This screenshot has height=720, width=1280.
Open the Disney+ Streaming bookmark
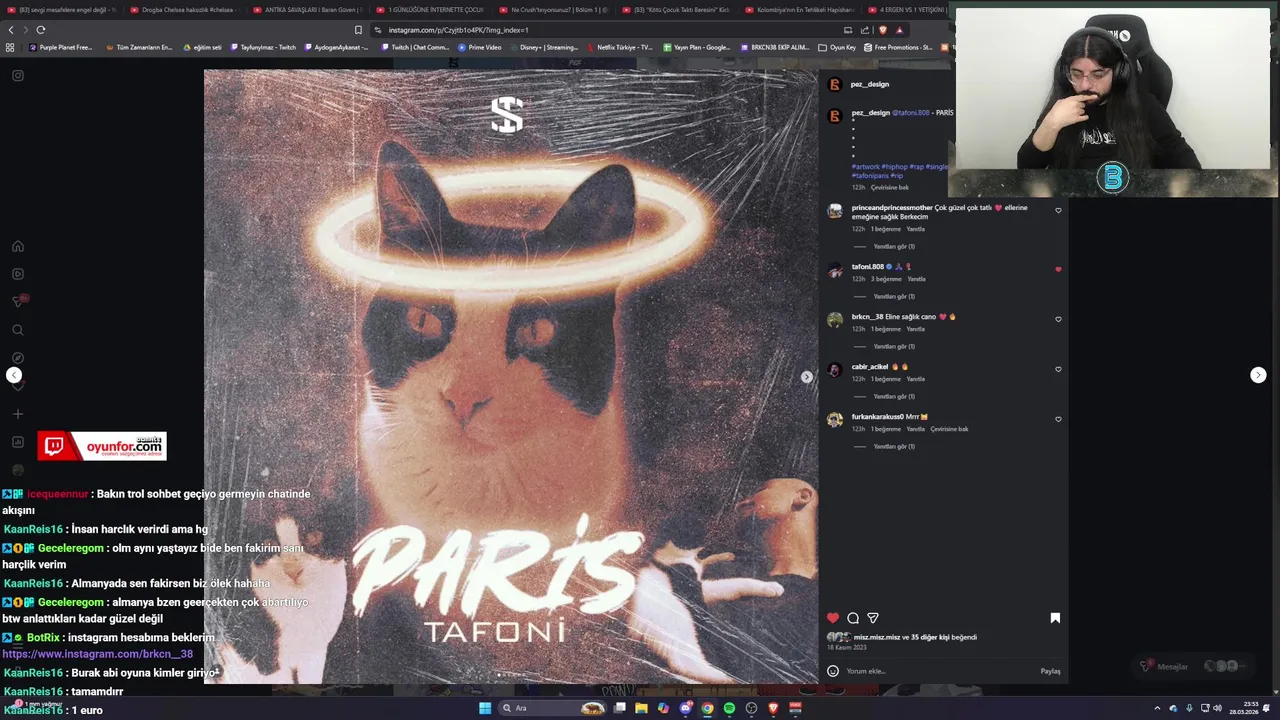pos(544,47)
